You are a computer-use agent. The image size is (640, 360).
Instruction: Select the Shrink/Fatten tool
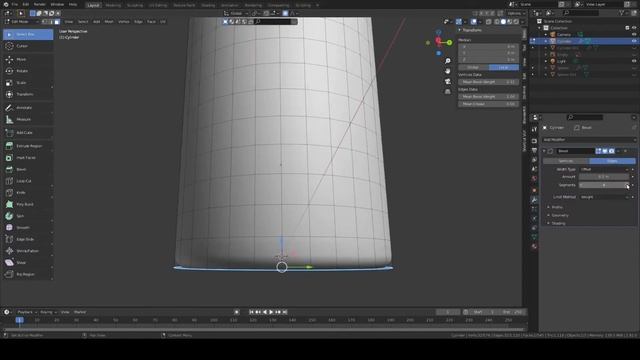click(x=28, y=251)
